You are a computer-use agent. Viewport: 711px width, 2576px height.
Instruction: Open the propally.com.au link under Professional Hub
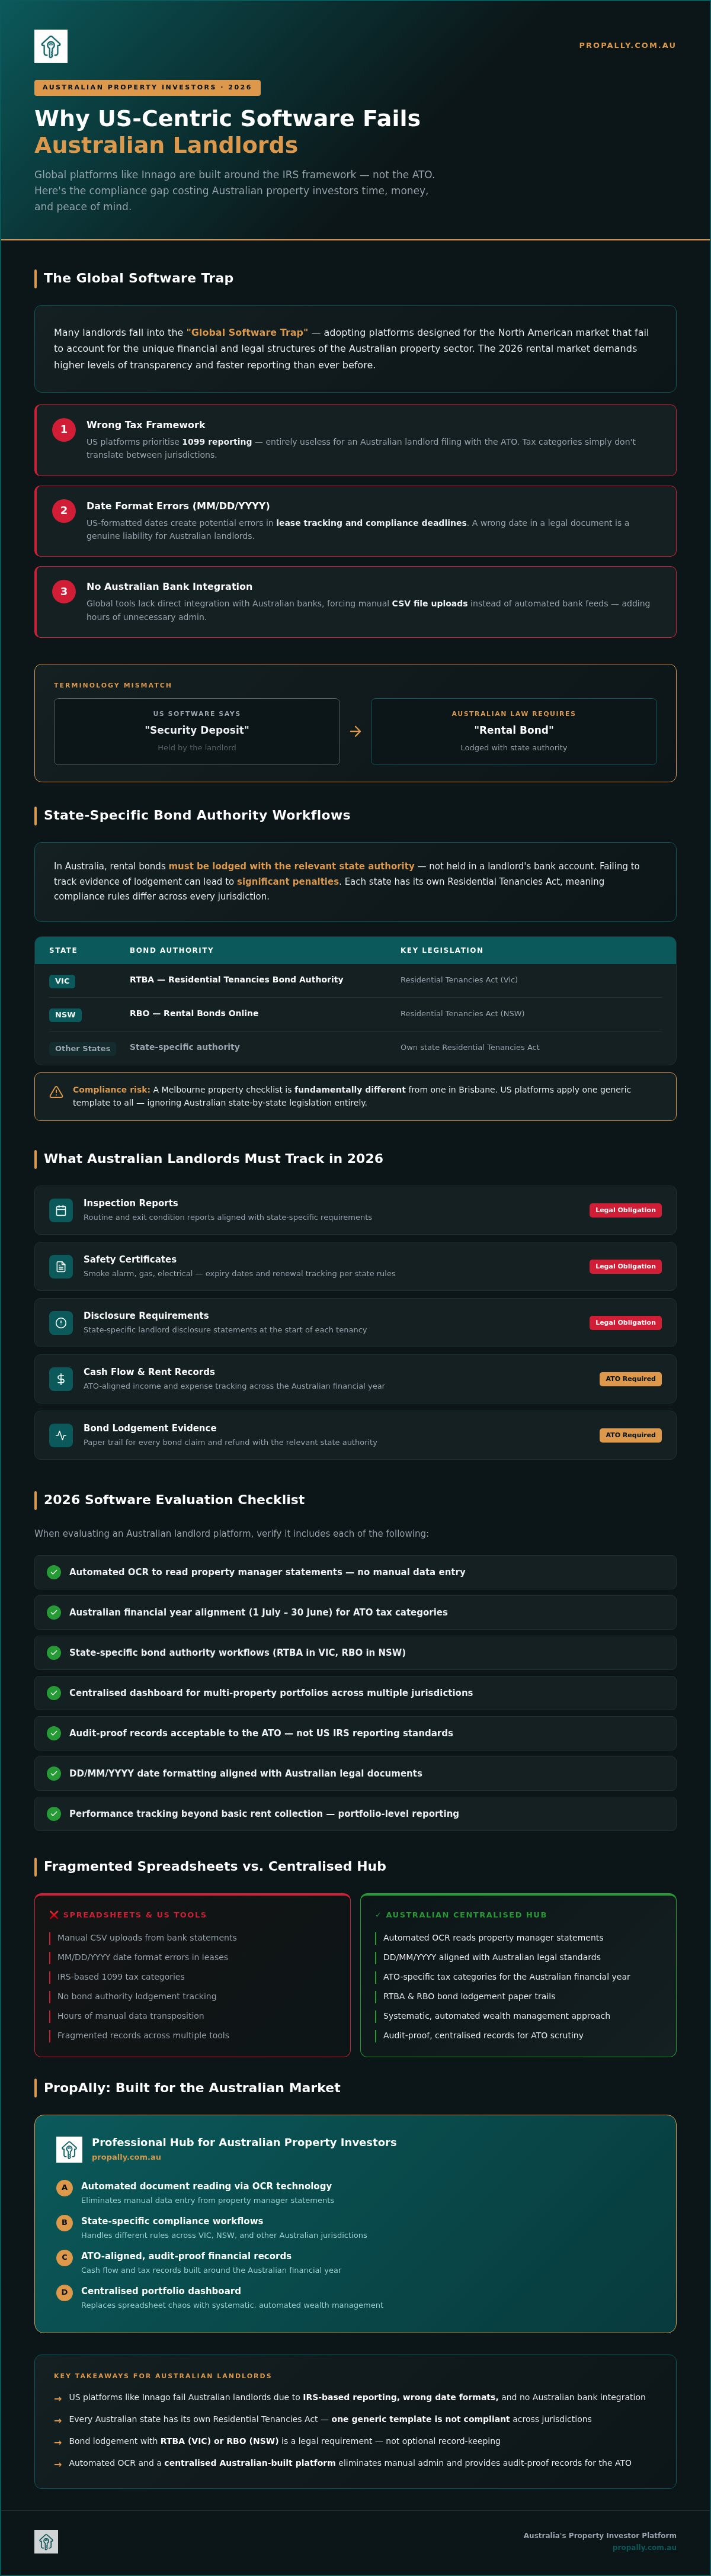[126, 2157]
